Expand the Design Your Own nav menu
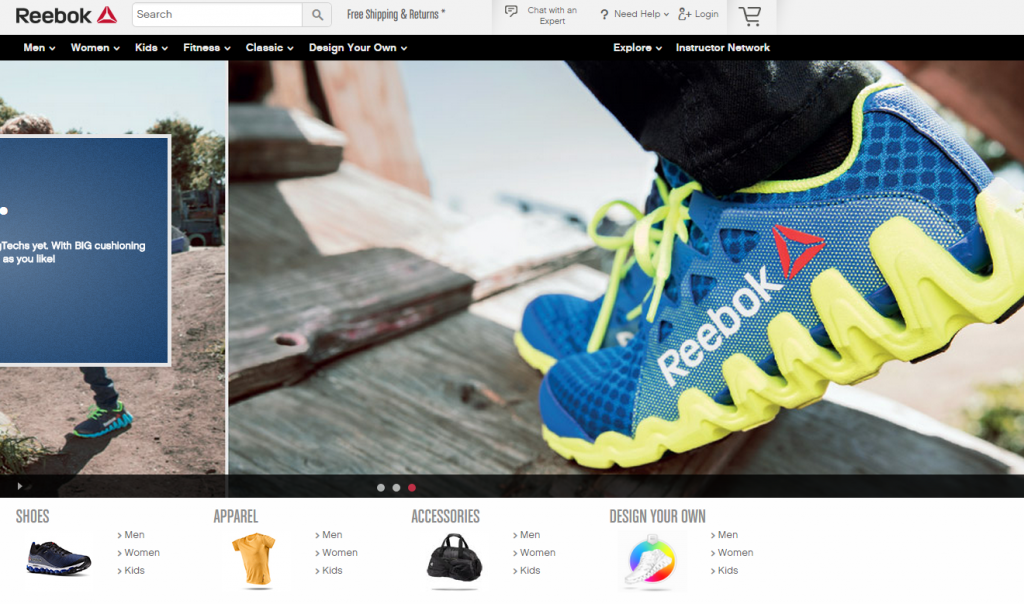This screenshot has height=604, width=1024. (358, 48)
